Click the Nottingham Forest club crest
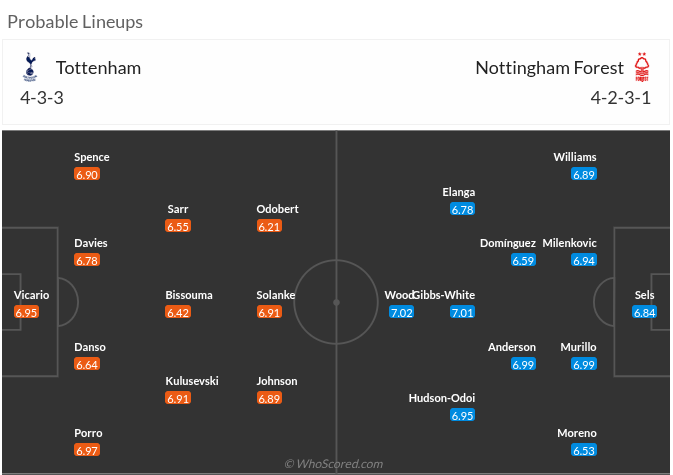 click(642, 67)
